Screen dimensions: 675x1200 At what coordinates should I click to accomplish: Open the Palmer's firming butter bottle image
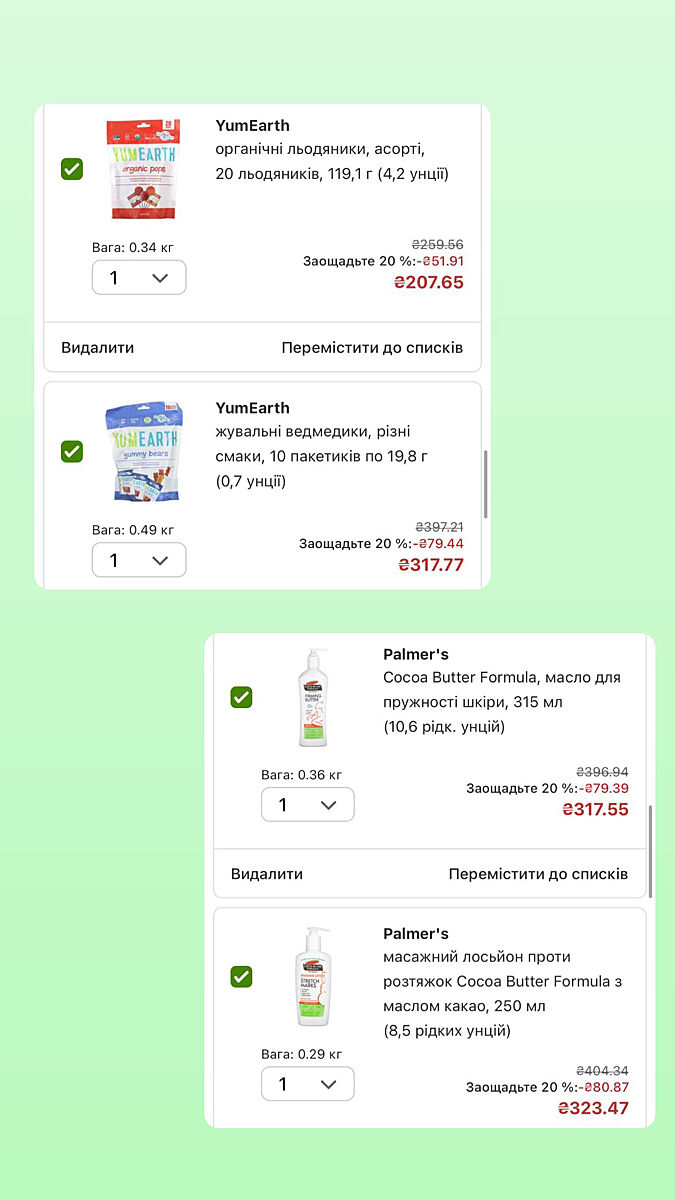pyautogui.click(x=311, y=697)
